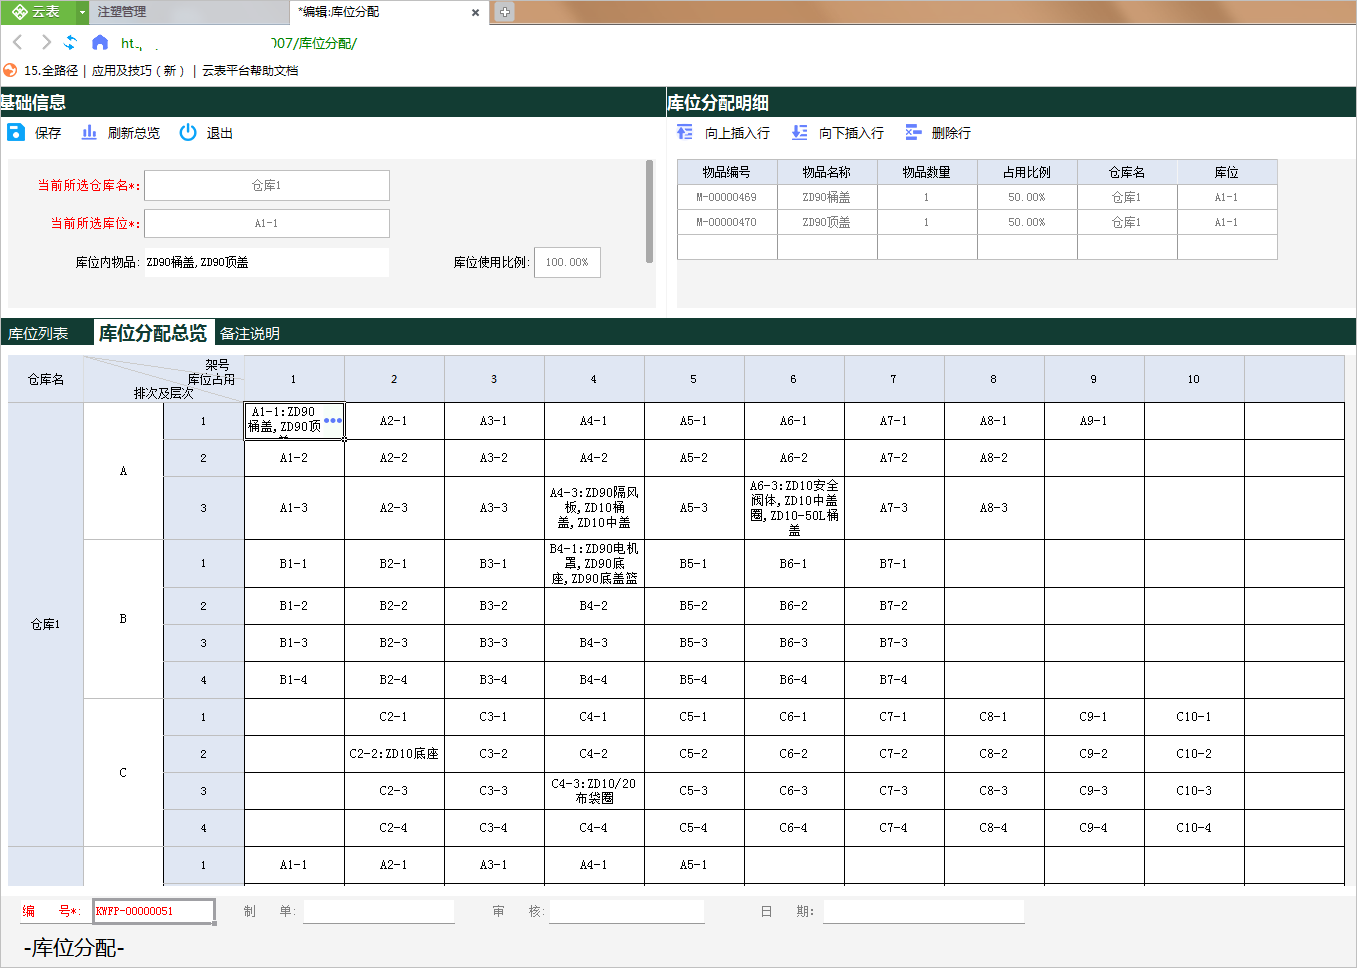The height and width of the screenshot is (968, 1357).
Task: Expand the 云表 dropdown arrow
Action: [x=82, y=12]
